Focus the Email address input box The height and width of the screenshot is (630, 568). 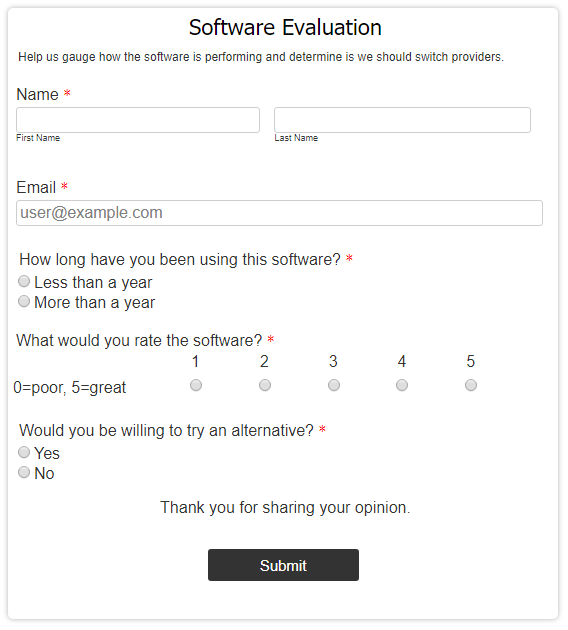pyautogui.click(x=279, y=213)
